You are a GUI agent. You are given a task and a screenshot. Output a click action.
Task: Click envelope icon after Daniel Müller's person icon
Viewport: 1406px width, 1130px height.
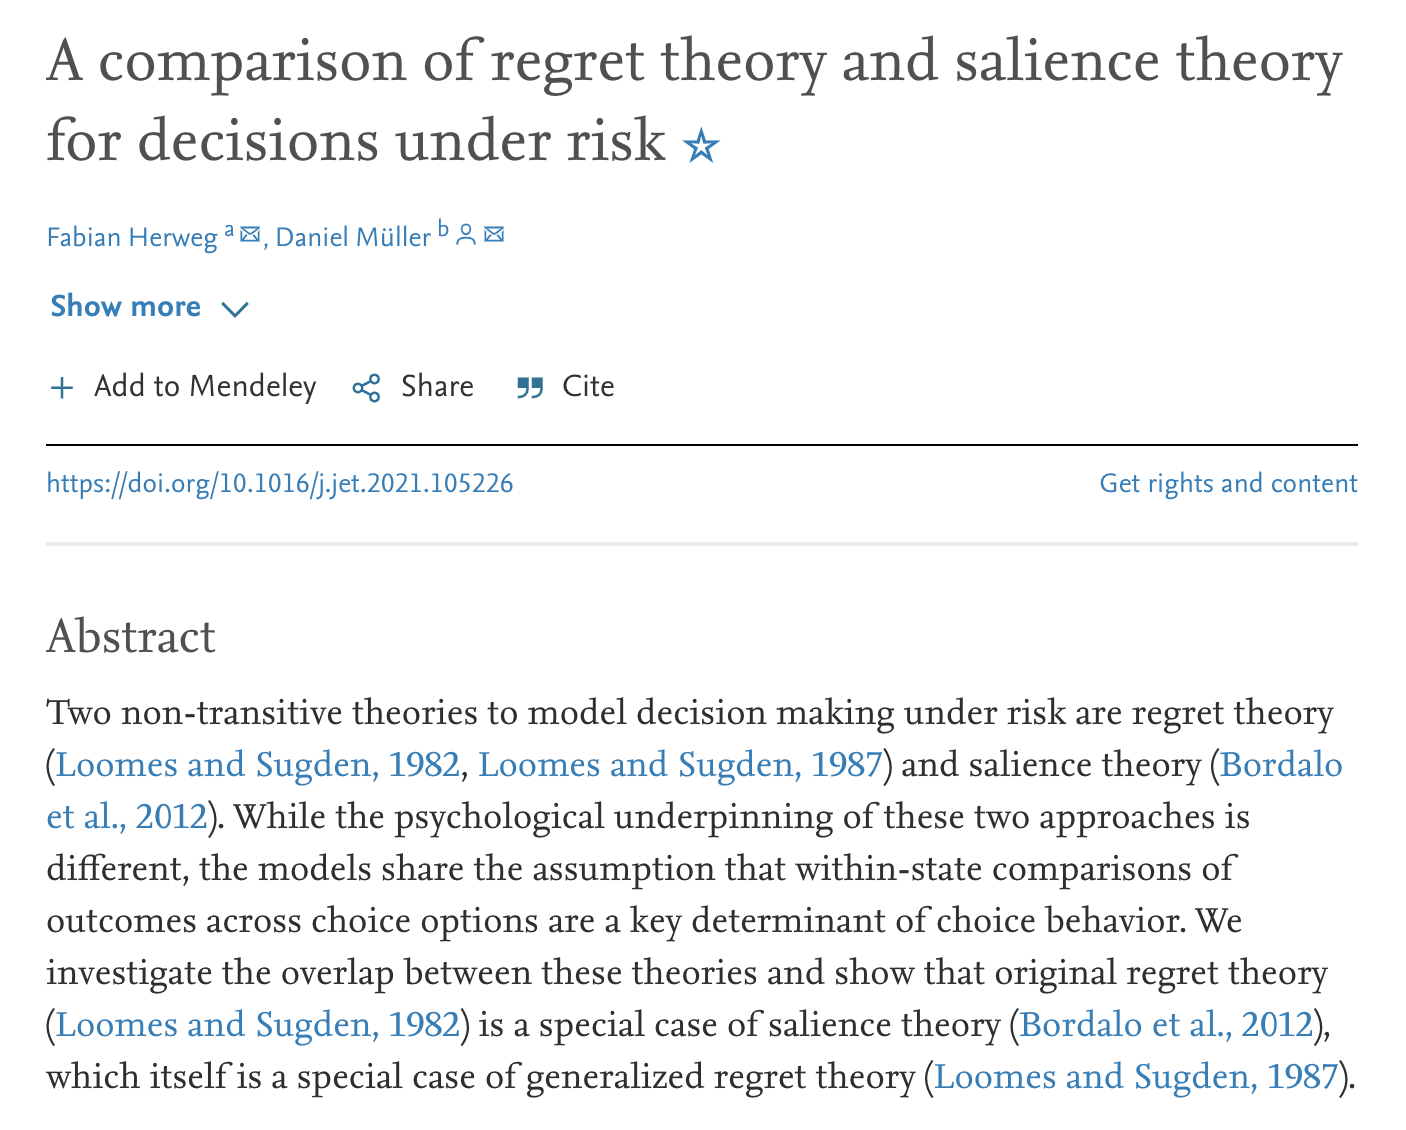[x=494, y=235]
